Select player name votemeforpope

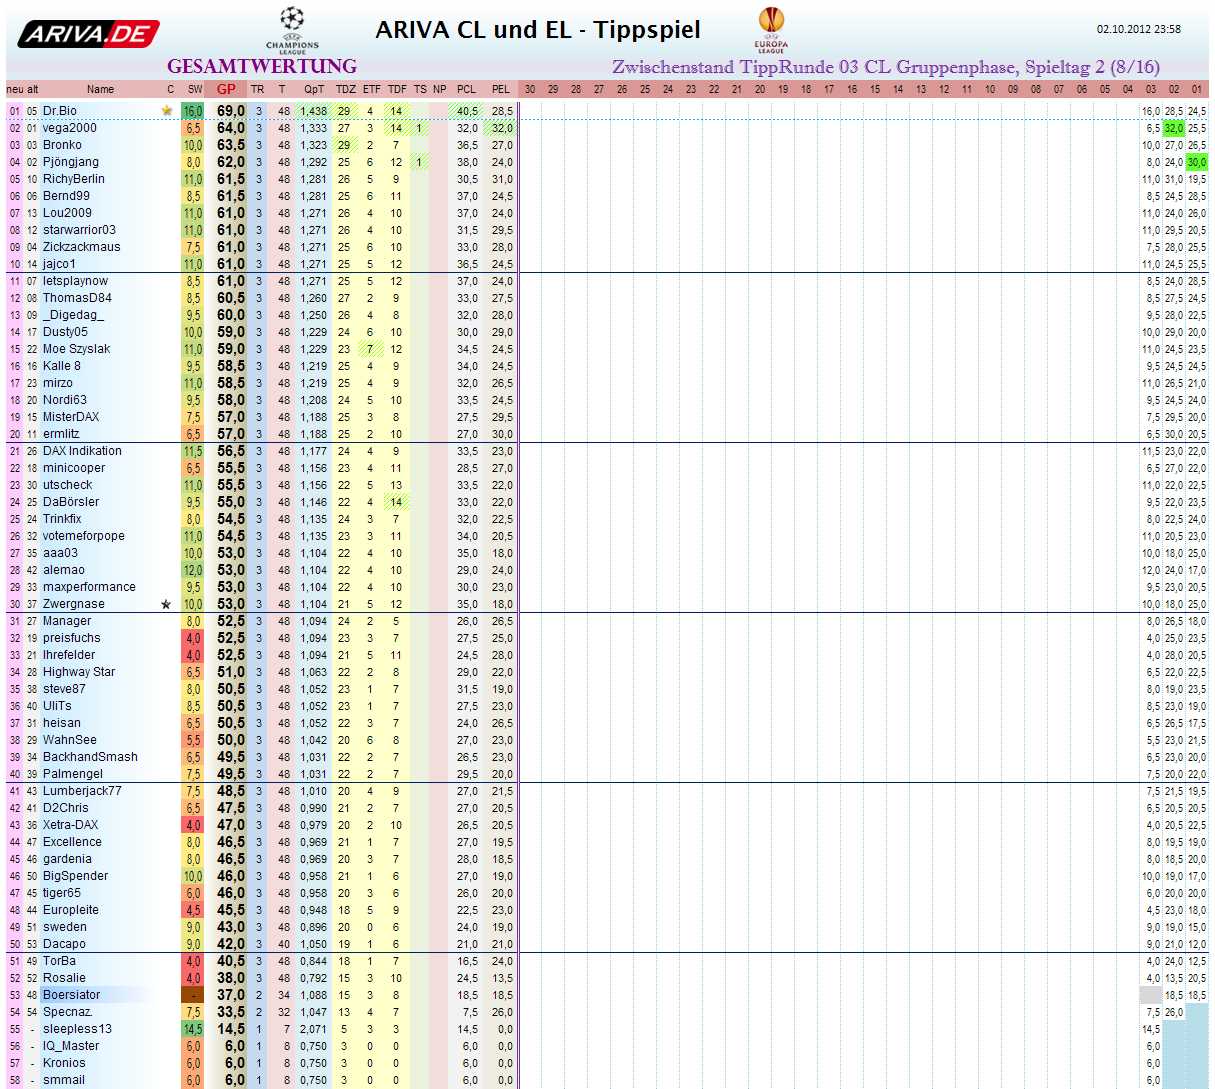point(84,536)
